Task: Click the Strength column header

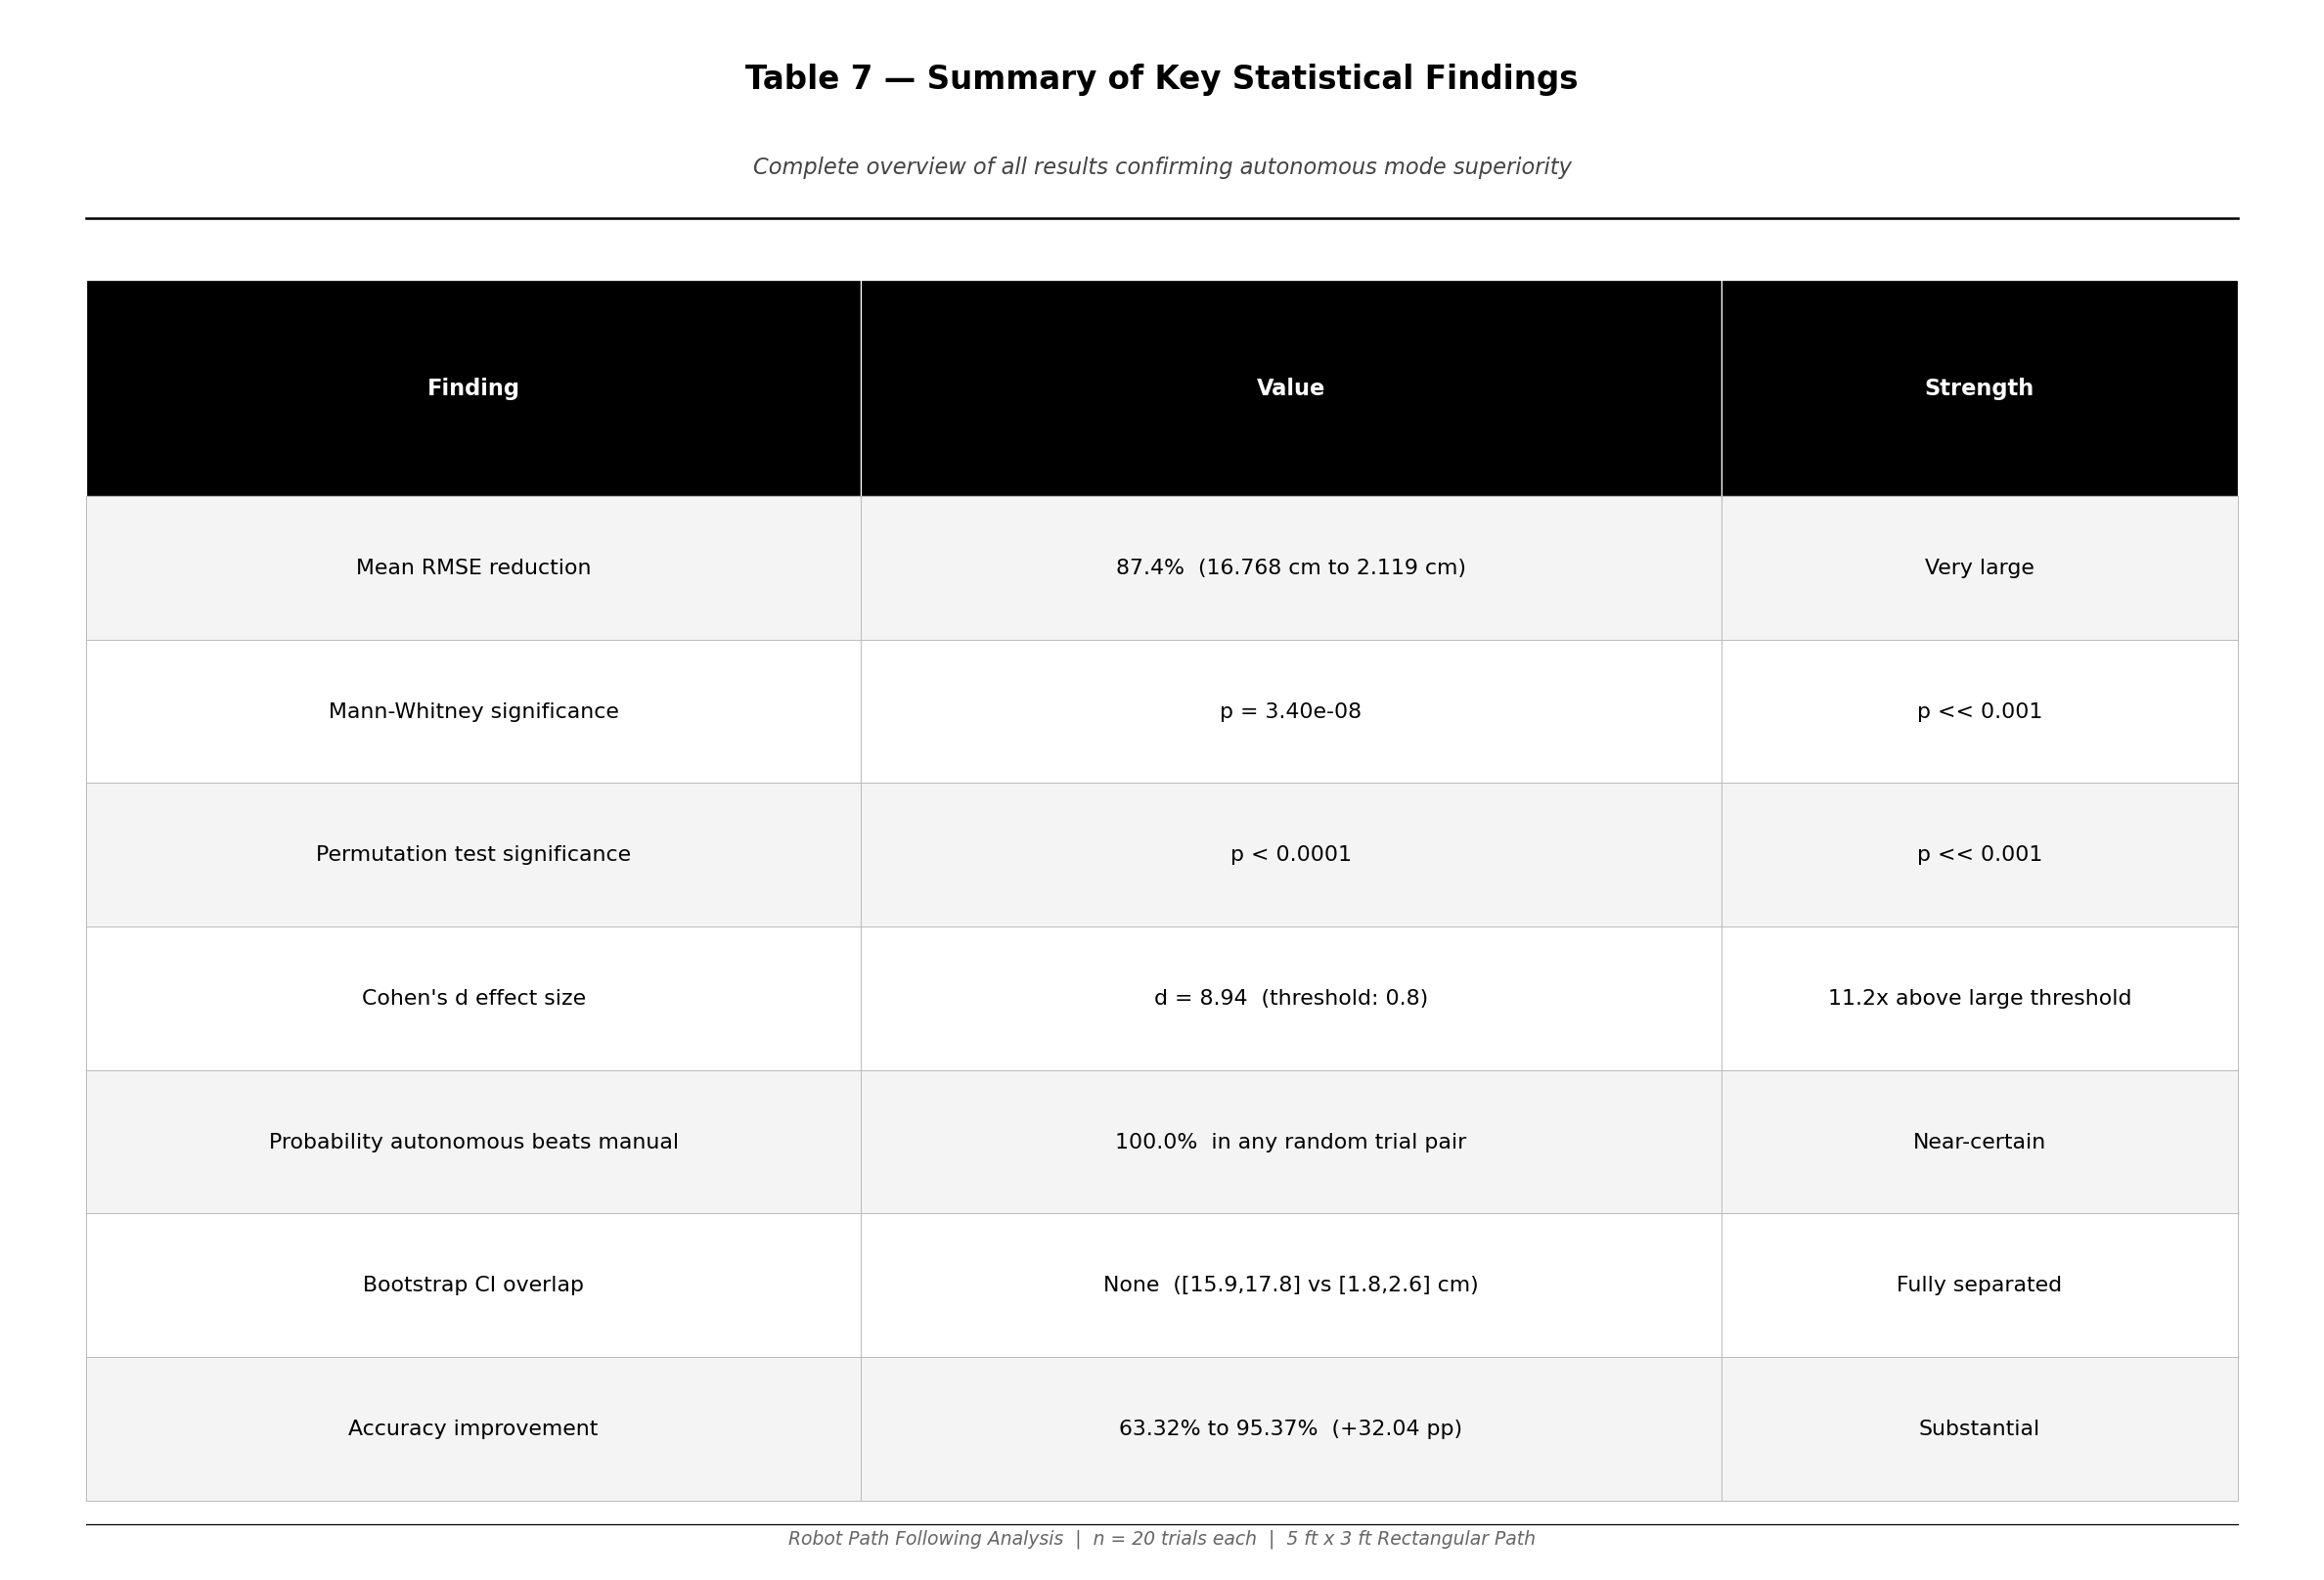Action: [1979, 388]
